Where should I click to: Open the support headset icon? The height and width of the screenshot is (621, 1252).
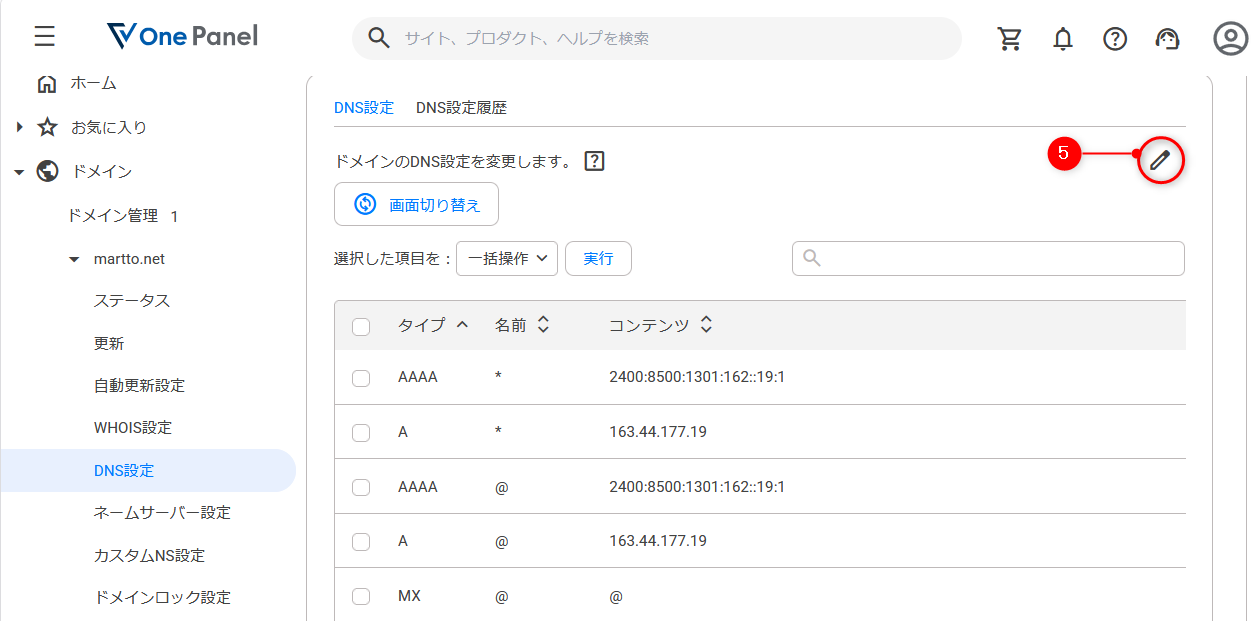tap(1167, 39)
